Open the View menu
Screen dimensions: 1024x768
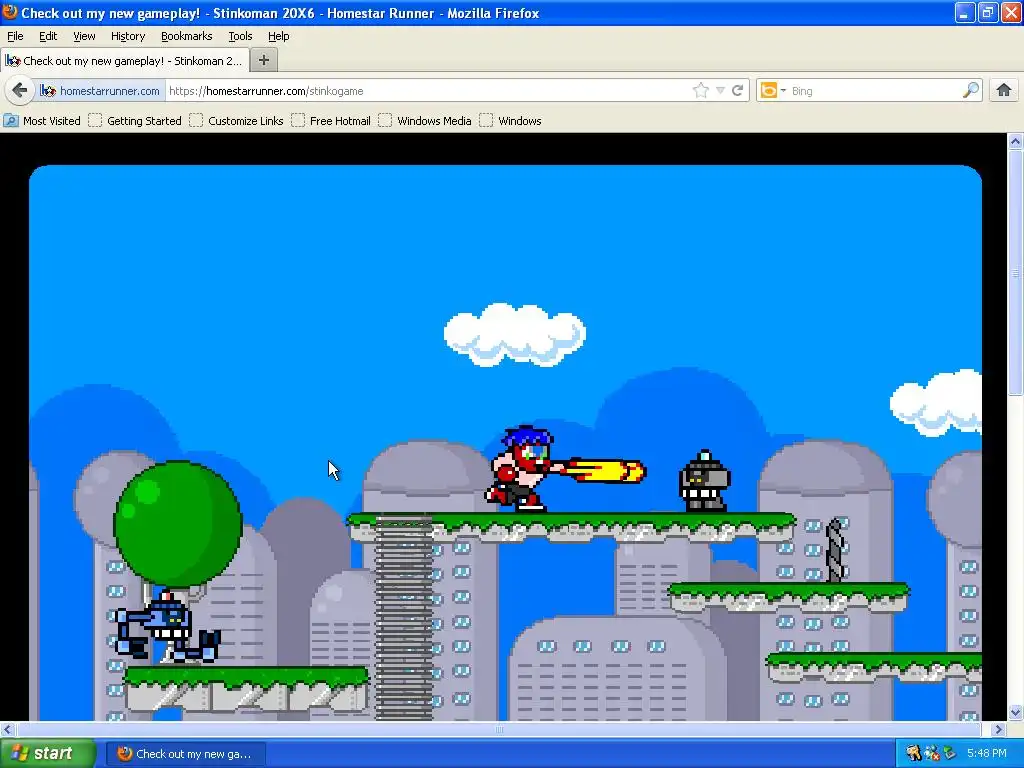coord(84,36)
